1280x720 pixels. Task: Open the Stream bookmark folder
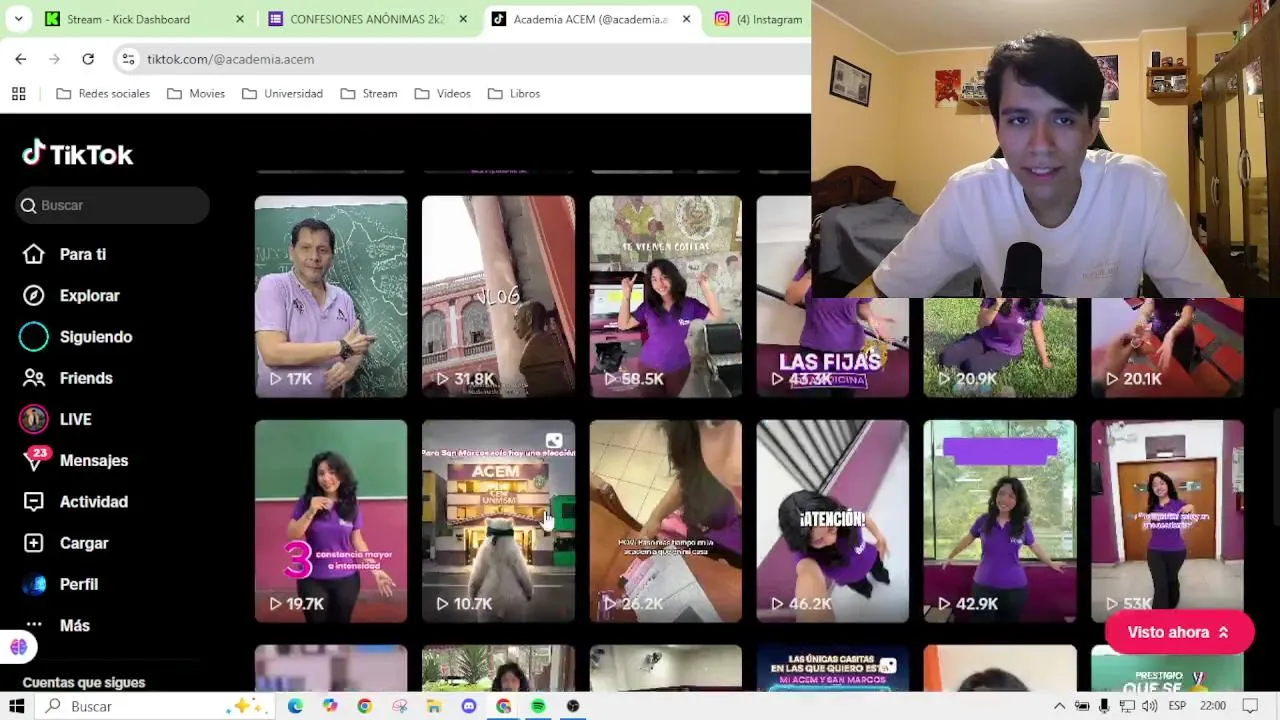[369, 93]
